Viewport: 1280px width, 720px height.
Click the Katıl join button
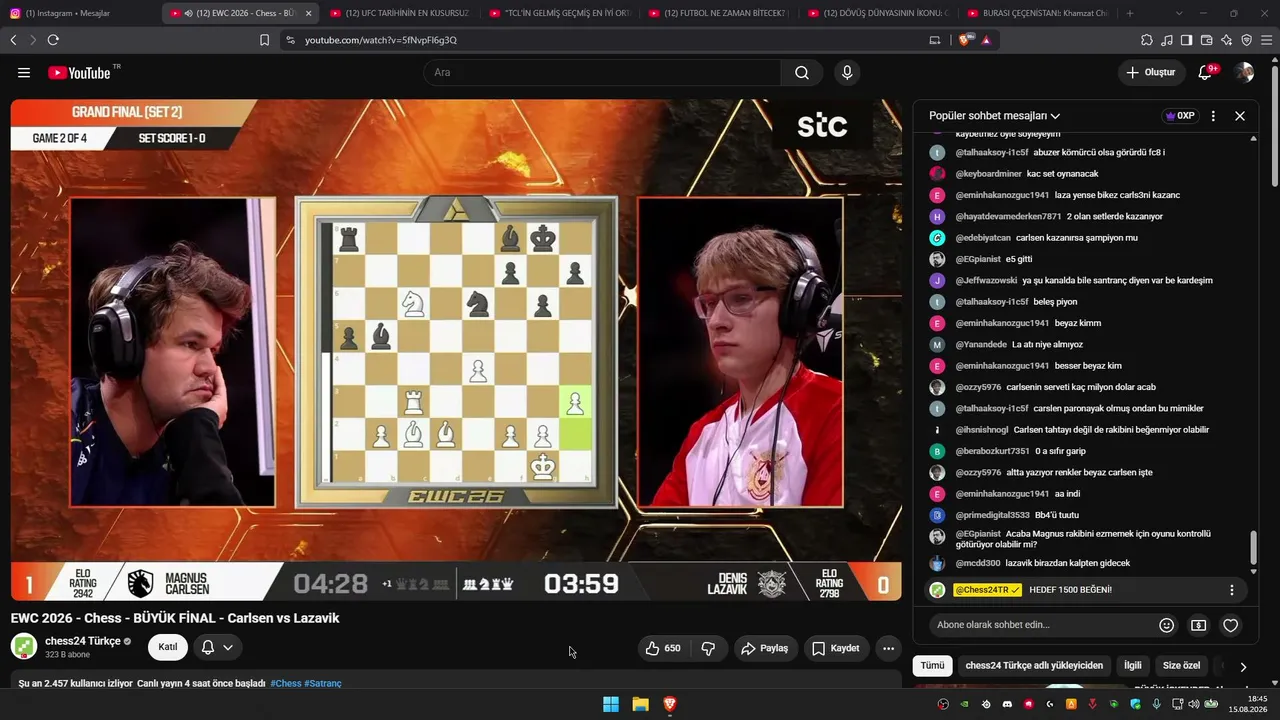pos(168,647)
